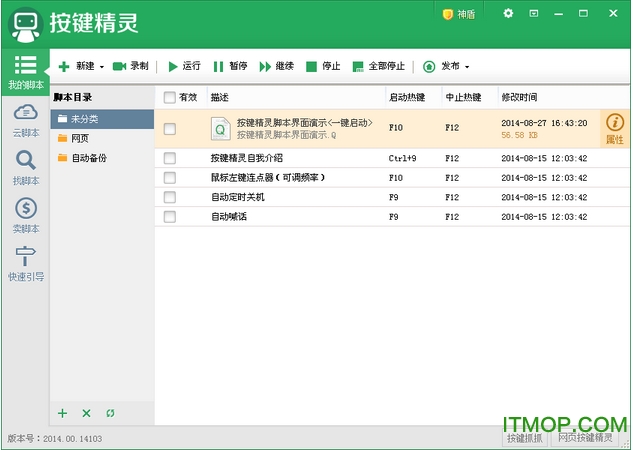
Task: Toggle the 有效 select-all header checkbox
Action: [169, 97]
